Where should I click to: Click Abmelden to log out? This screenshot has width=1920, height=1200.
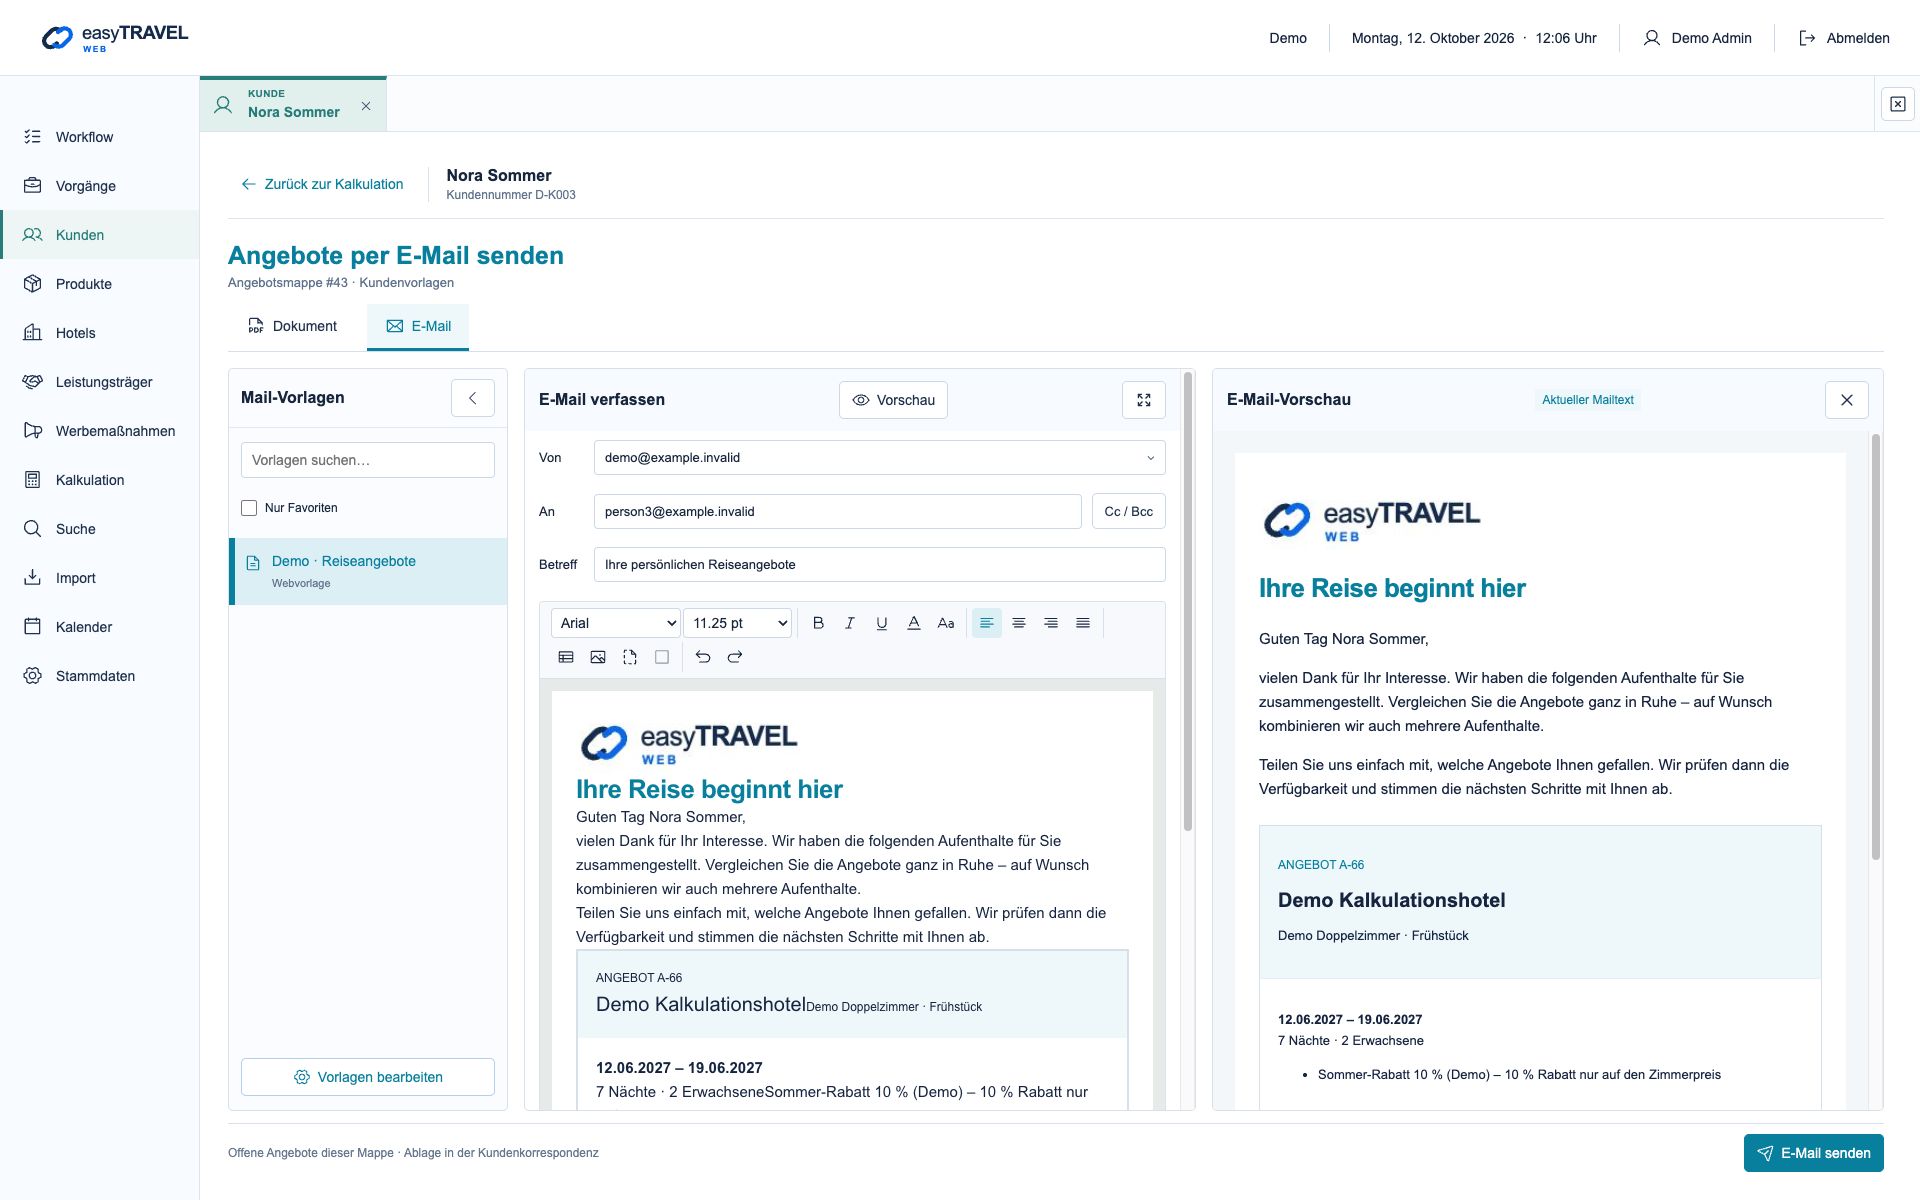pyautogui.click(x=1844, y=38)
